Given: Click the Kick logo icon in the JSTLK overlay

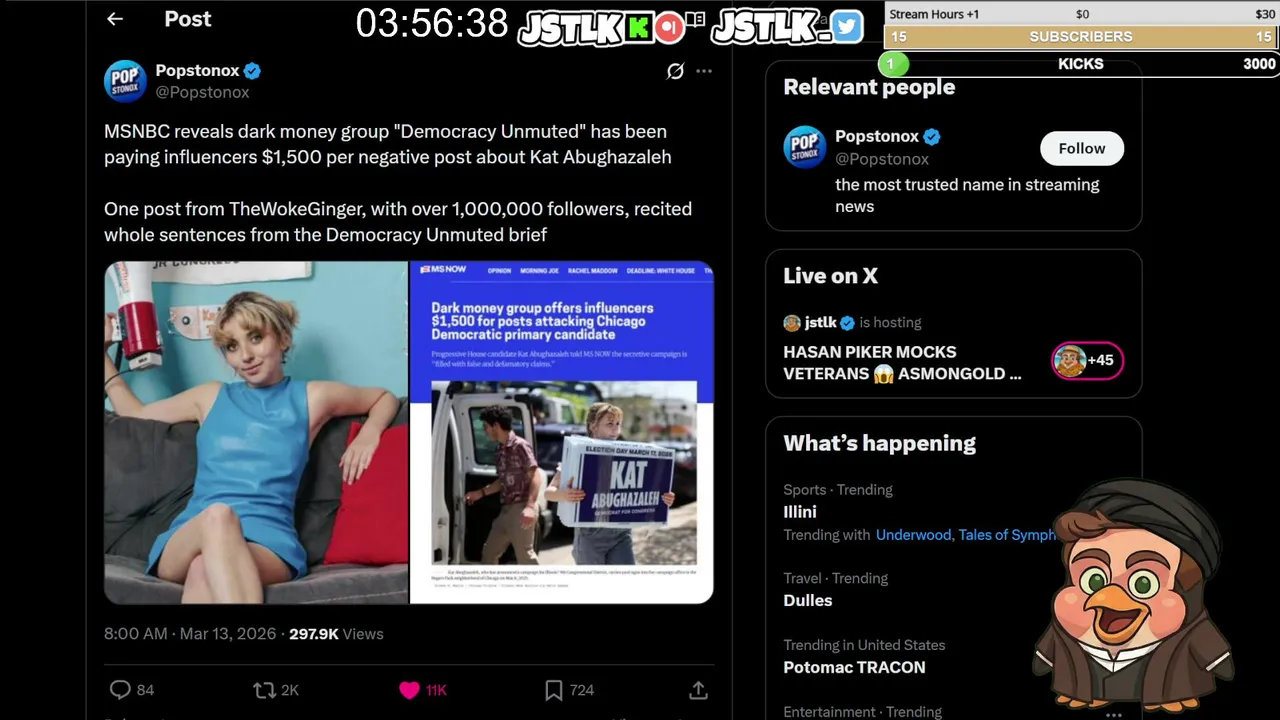Looking at the screenshot, I should 639,28.
